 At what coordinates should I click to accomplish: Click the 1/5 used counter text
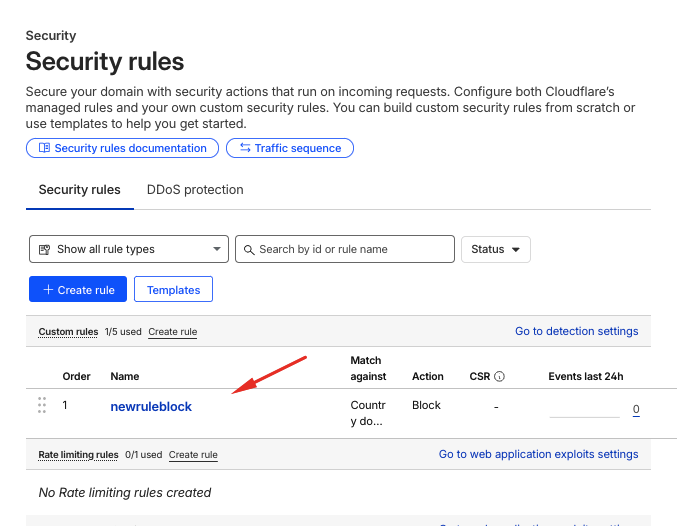tap(123, 332)
